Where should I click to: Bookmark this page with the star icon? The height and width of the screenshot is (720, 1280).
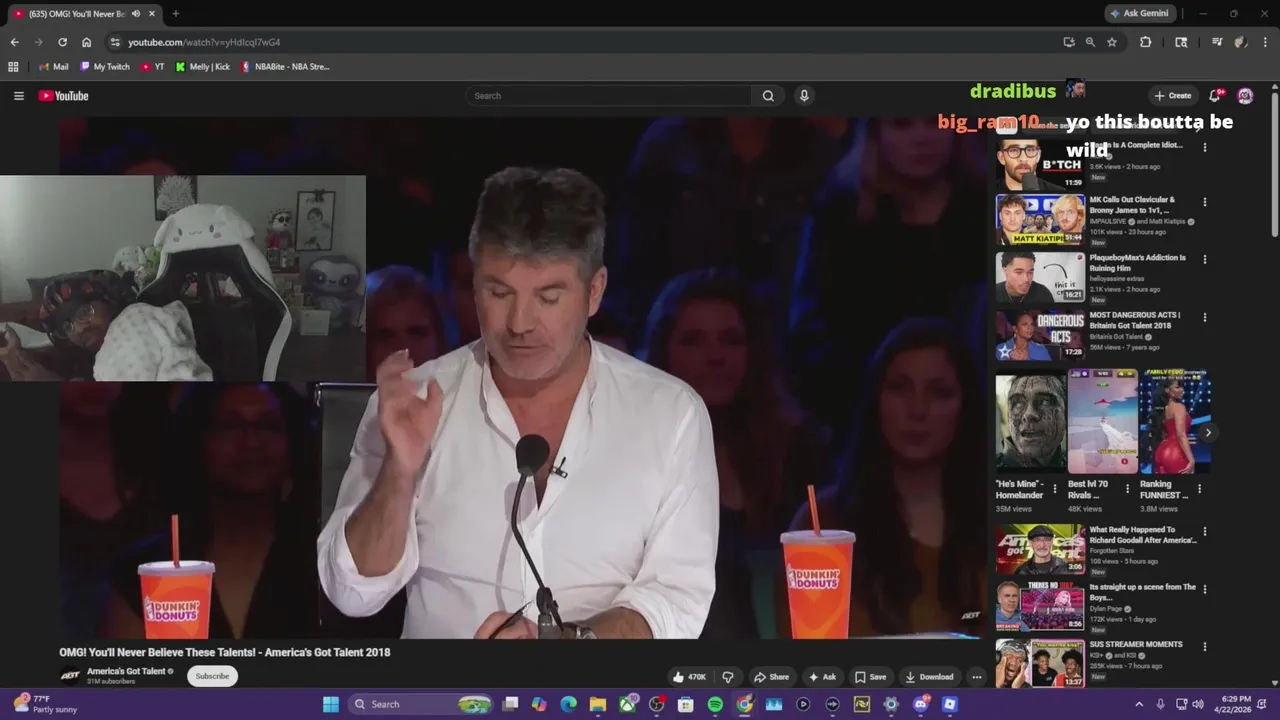[x=1112, y=42]
